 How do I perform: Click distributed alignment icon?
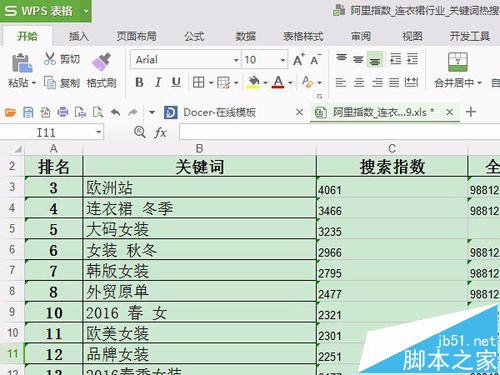[x=411, y=82]
